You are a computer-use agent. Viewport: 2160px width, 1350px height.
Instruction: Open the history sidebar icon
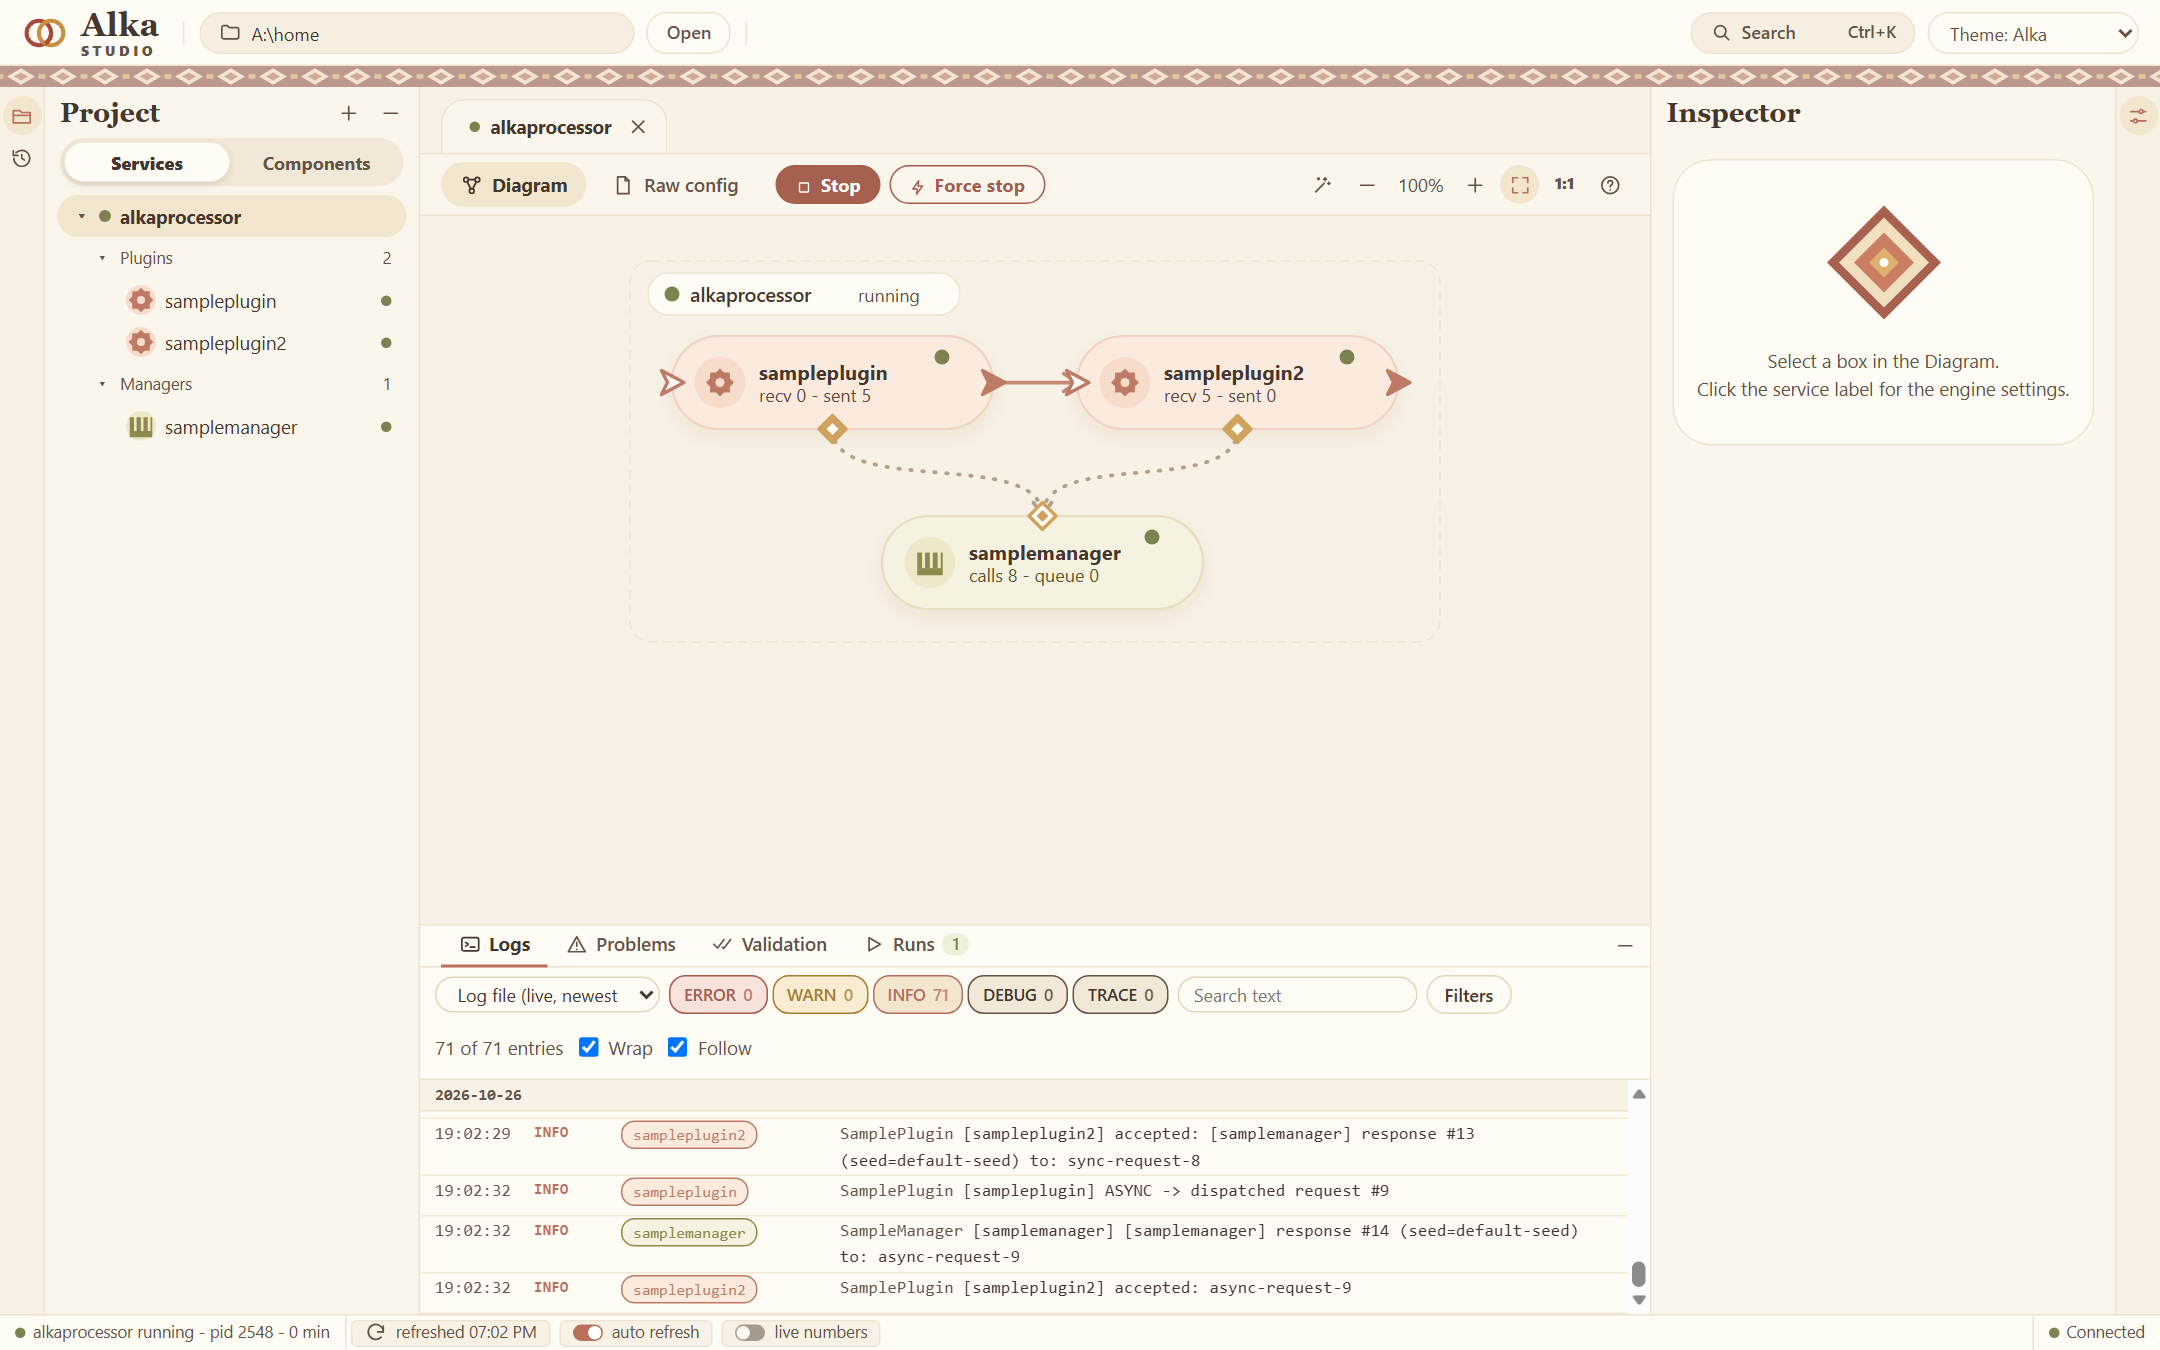[21, 158]
